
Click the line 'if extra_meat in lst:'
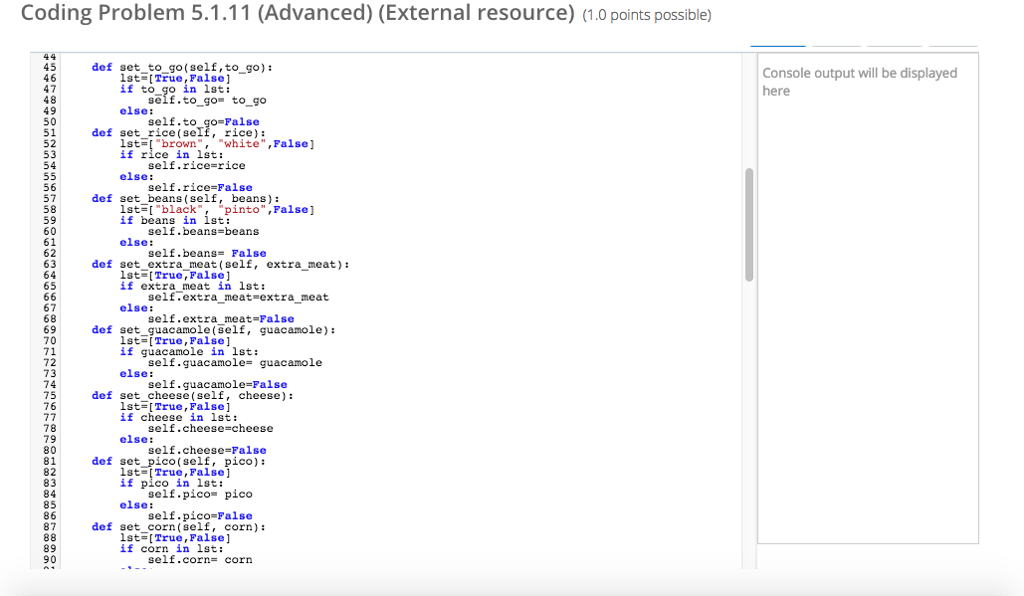(x=193, y=286)
